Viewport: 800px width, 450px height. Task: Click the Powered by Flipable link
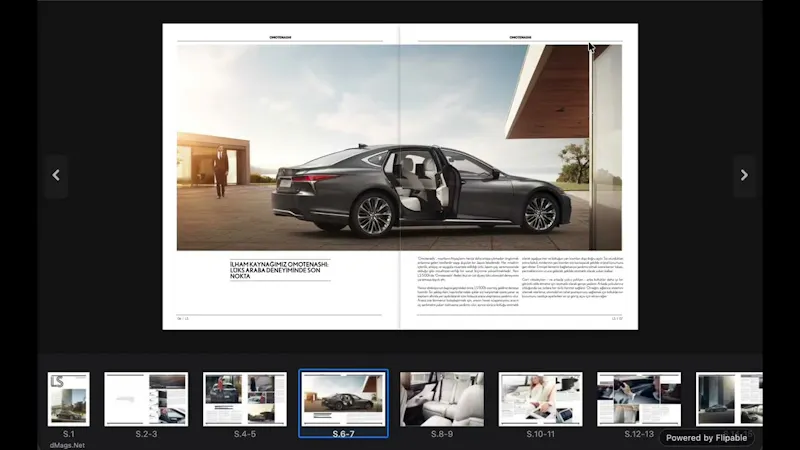point(706,438)
